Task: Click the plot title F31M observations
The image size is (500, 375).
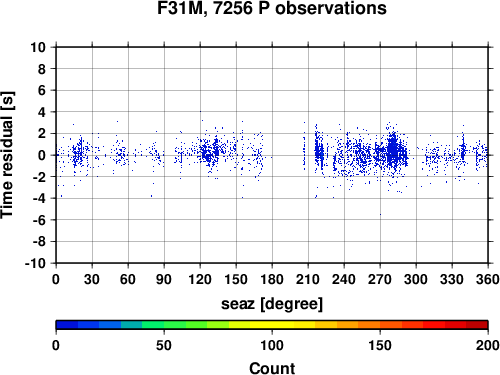Action: [x=272, y=8]
